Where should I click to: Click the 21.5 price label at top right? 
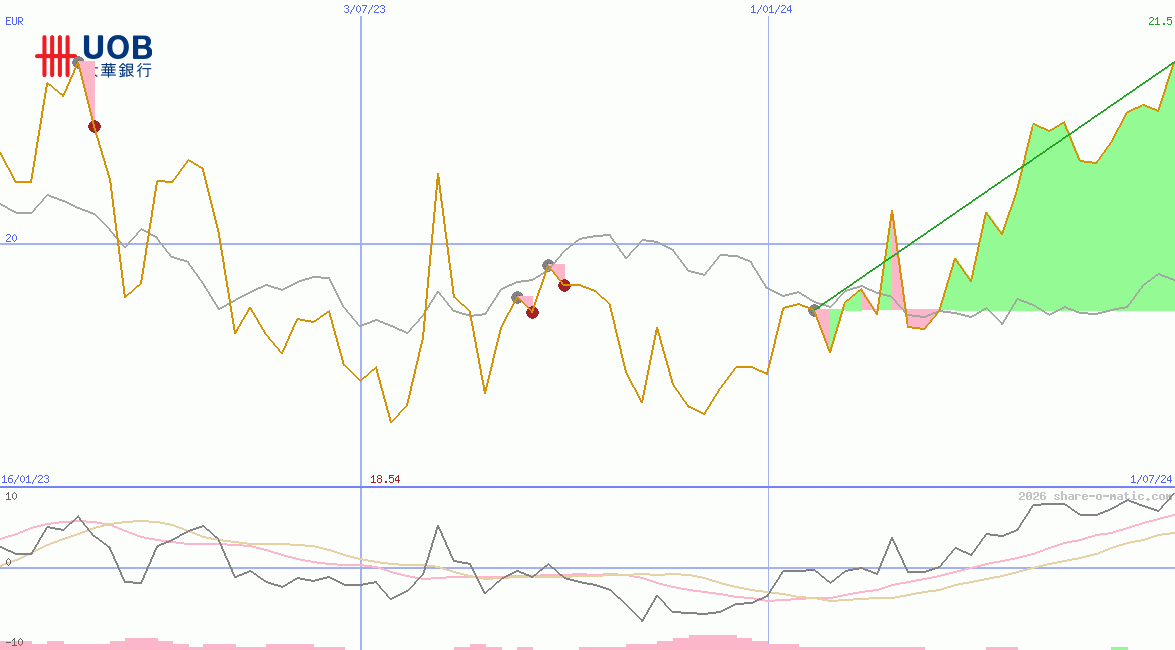(x=1160, y=22)
